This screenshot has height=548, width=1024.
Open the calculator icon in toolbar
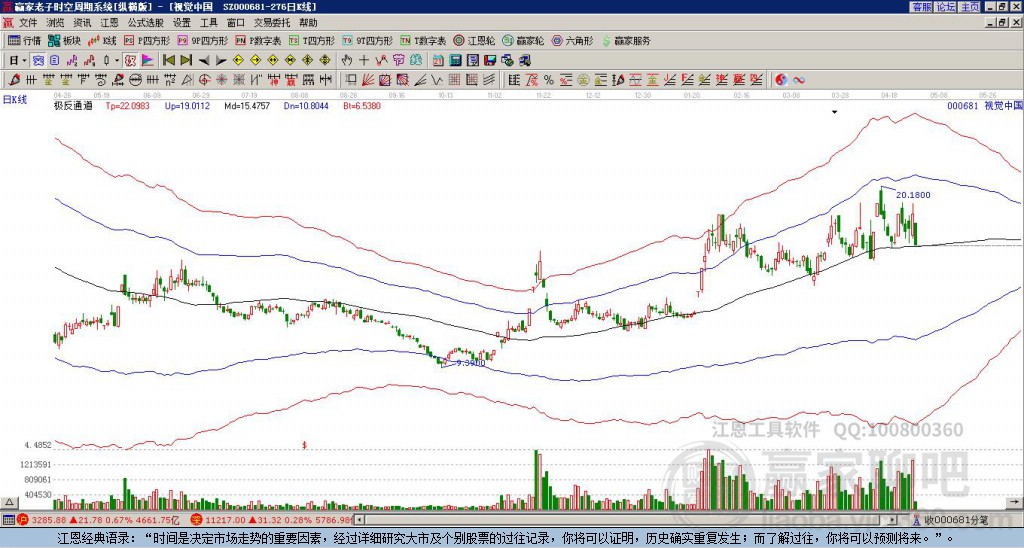click(456, 60)
